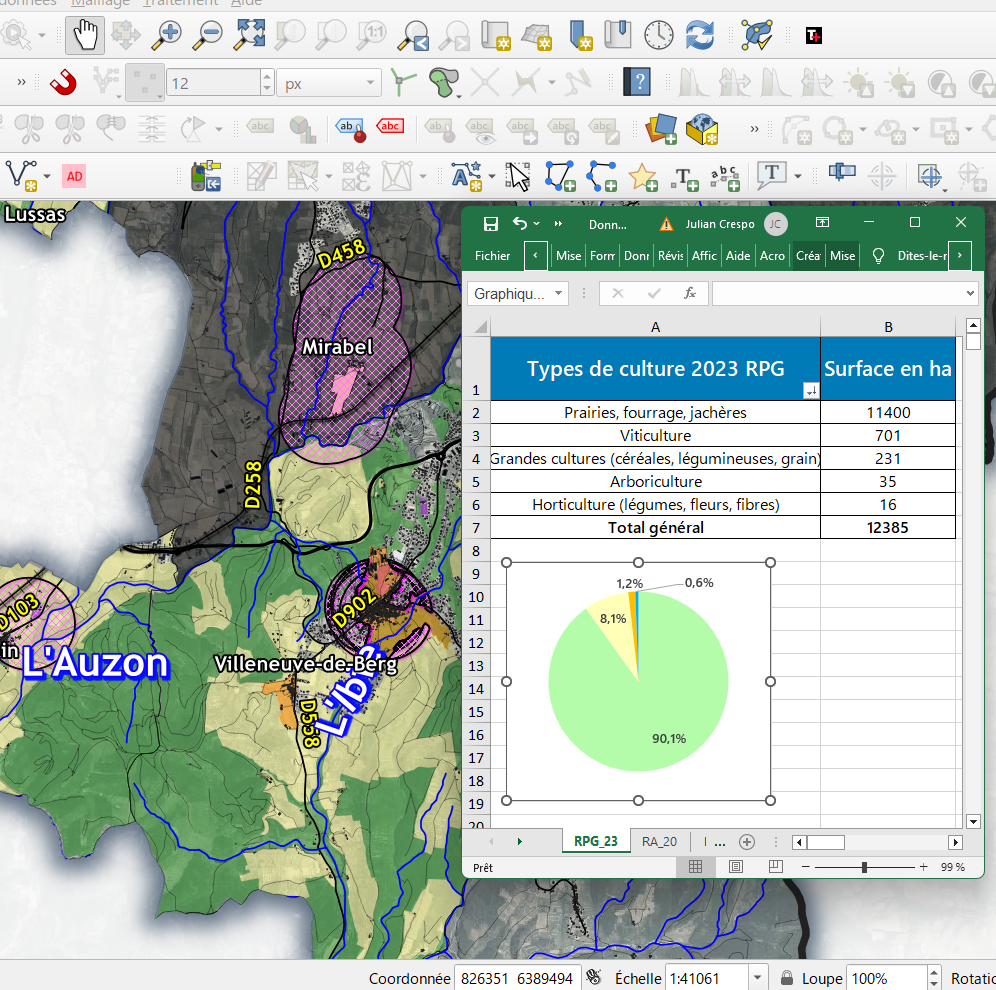The width and height of the screenshot is (996, 990).
Task: Toggle the scale lock padlock icon
Action: (x=787, y=978)
